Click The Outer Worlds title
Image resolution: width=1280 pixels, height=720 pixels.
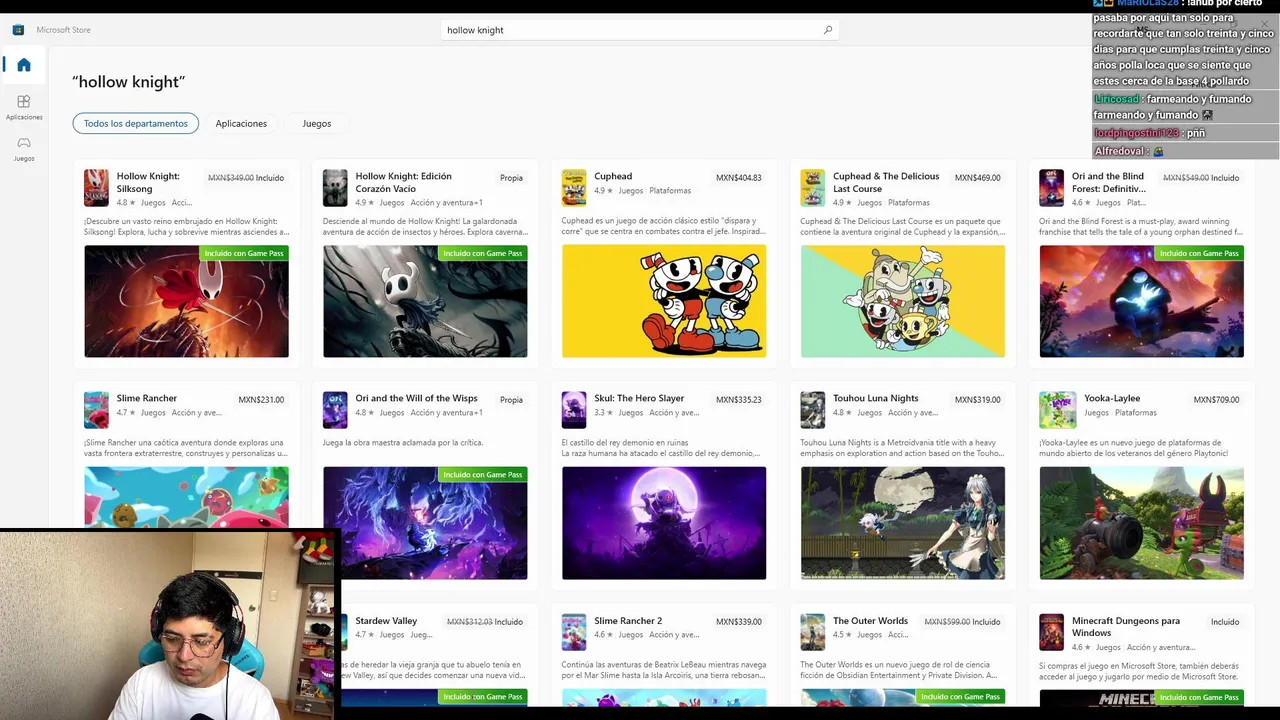click(x=870, y=621)
